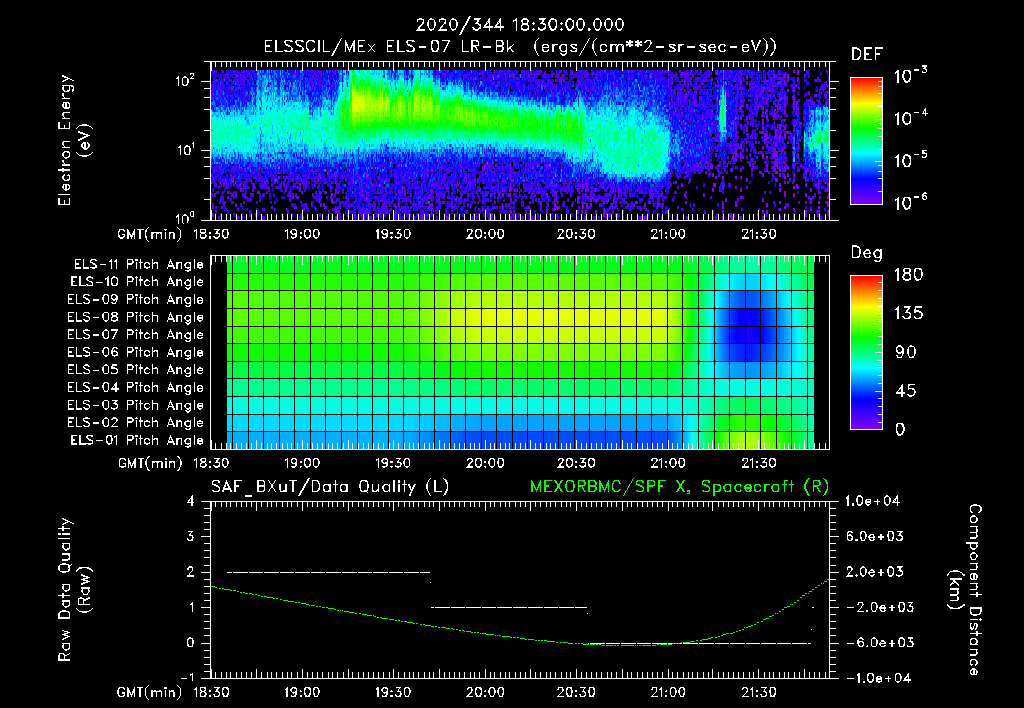1024x708 pixels.
Task: Click the ELS-03 Pitch Angle row label
Action: coord(135,406)
